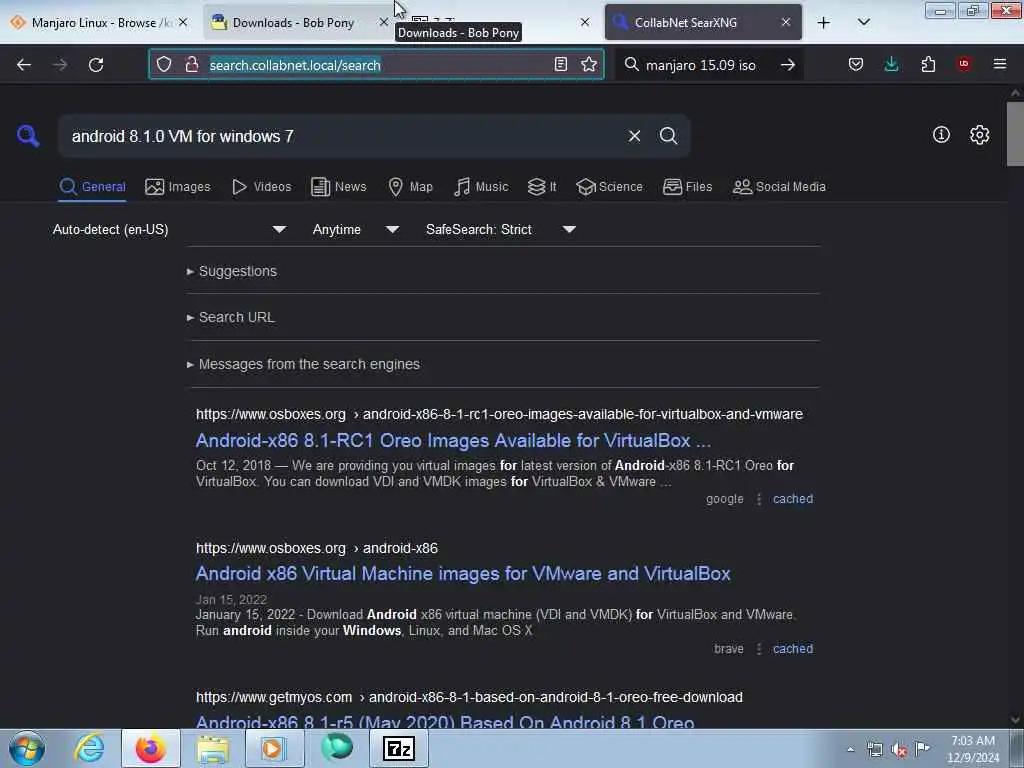Expand Messages from the search engines
This screenshot has width=1024, height=768.
click(304, 364)
